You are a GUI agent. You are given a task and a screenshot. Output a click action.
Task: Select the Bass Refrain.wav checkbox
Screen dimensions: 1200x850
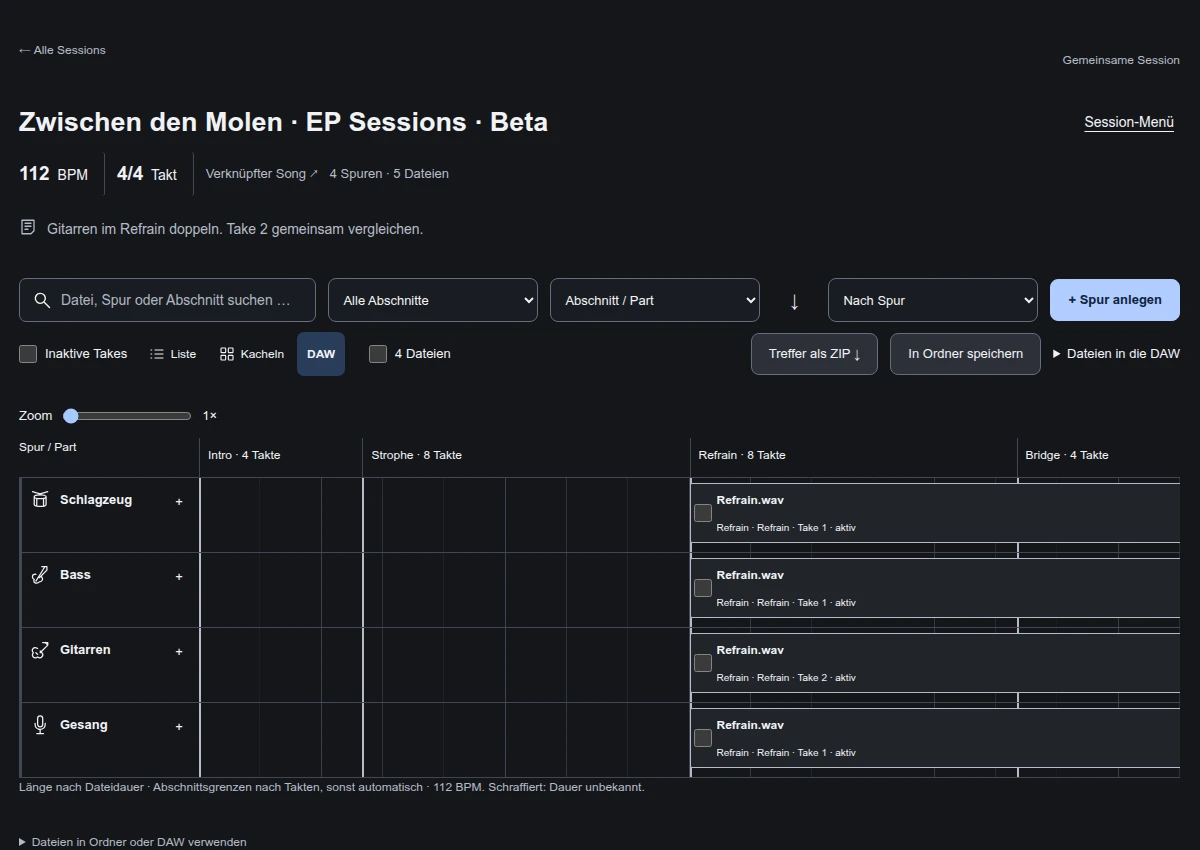point(703,588)
